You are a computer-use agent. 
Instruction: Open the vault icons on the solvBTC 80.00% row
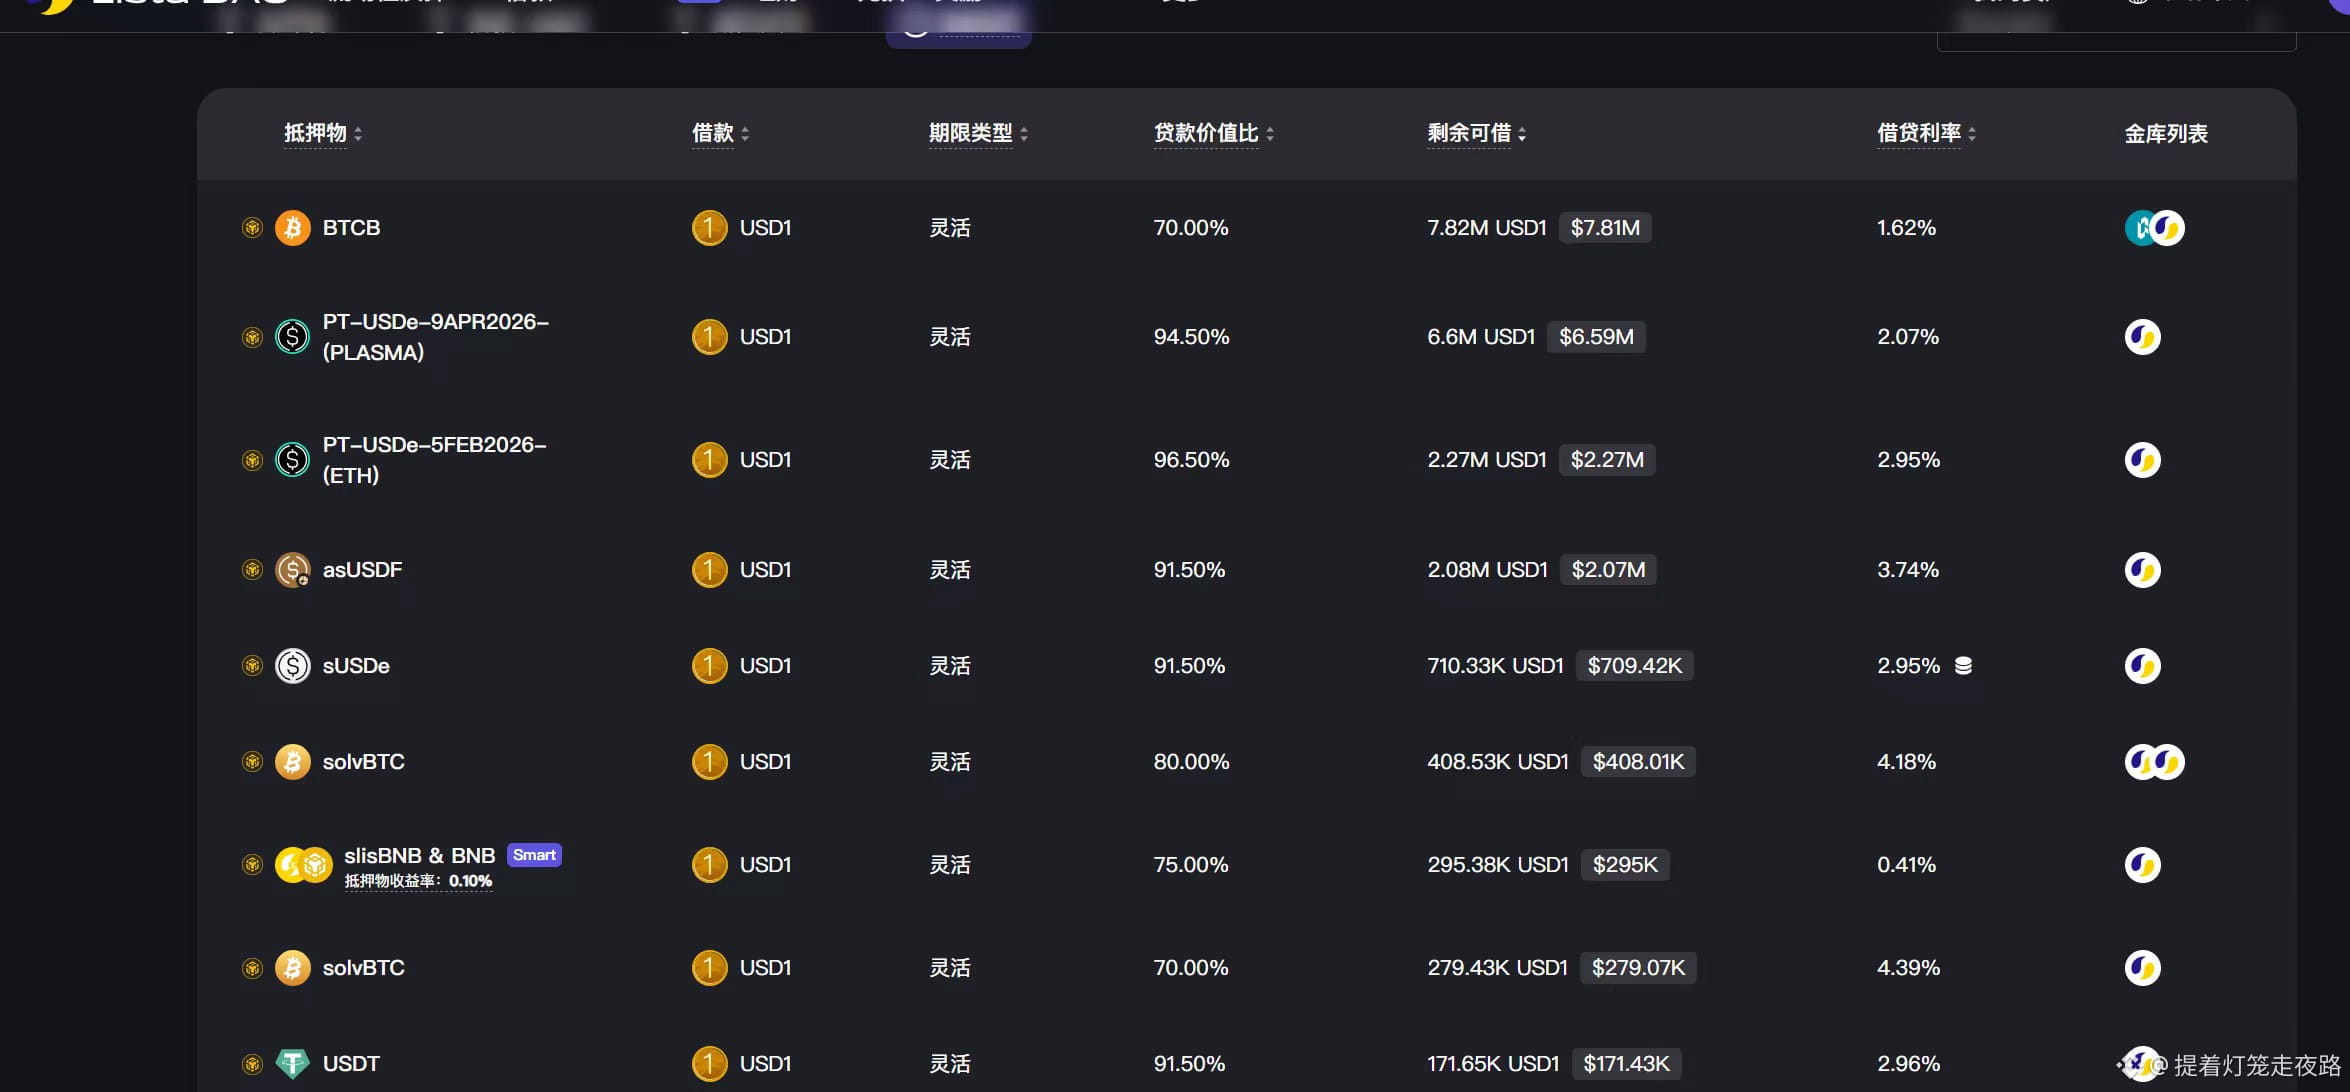coord(2153,762)
